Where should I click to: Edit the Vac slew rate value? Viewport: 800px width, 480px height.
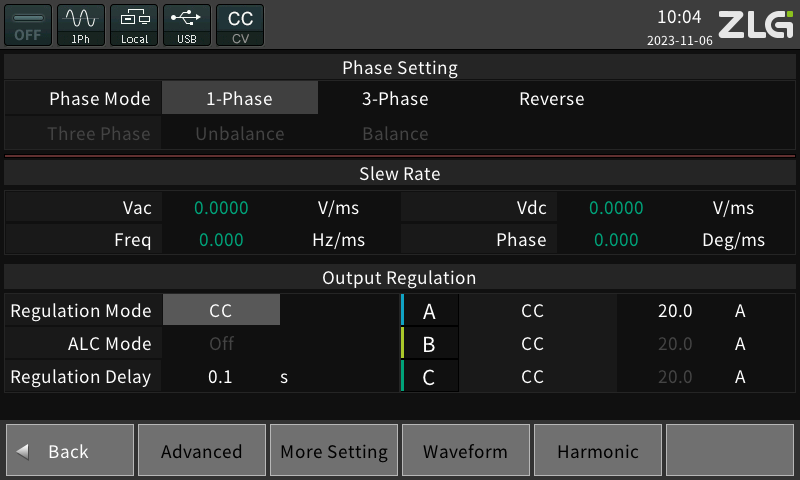tap(221, 208)
